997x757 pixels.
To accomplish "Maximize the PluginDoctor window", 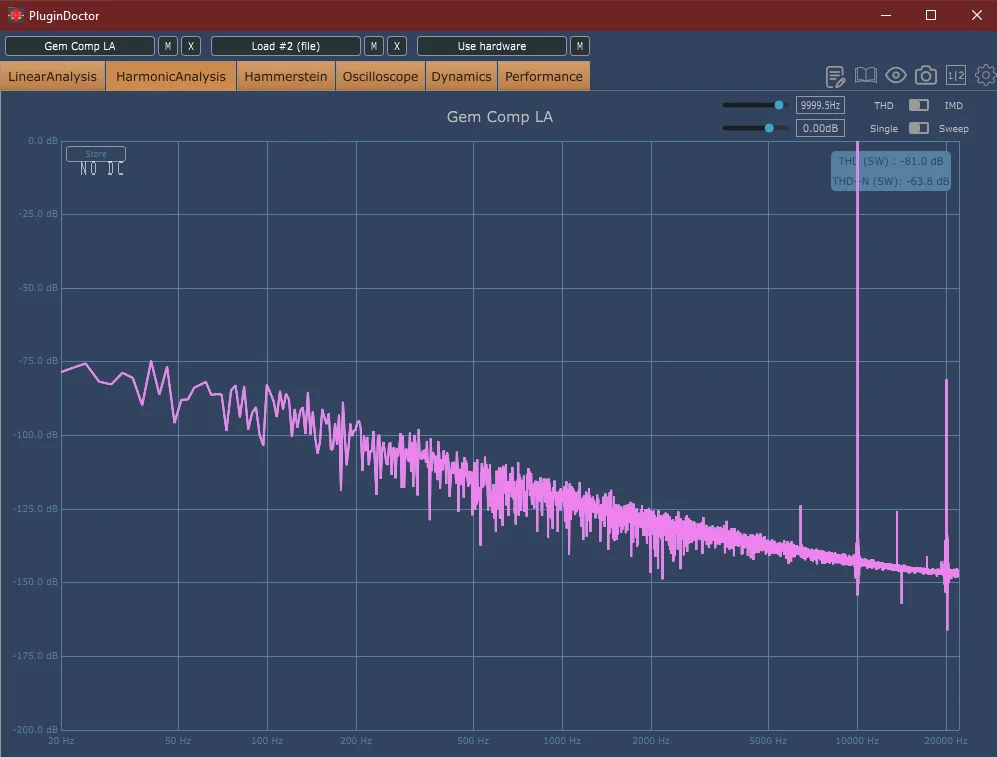I will click(x=931, y=15).
